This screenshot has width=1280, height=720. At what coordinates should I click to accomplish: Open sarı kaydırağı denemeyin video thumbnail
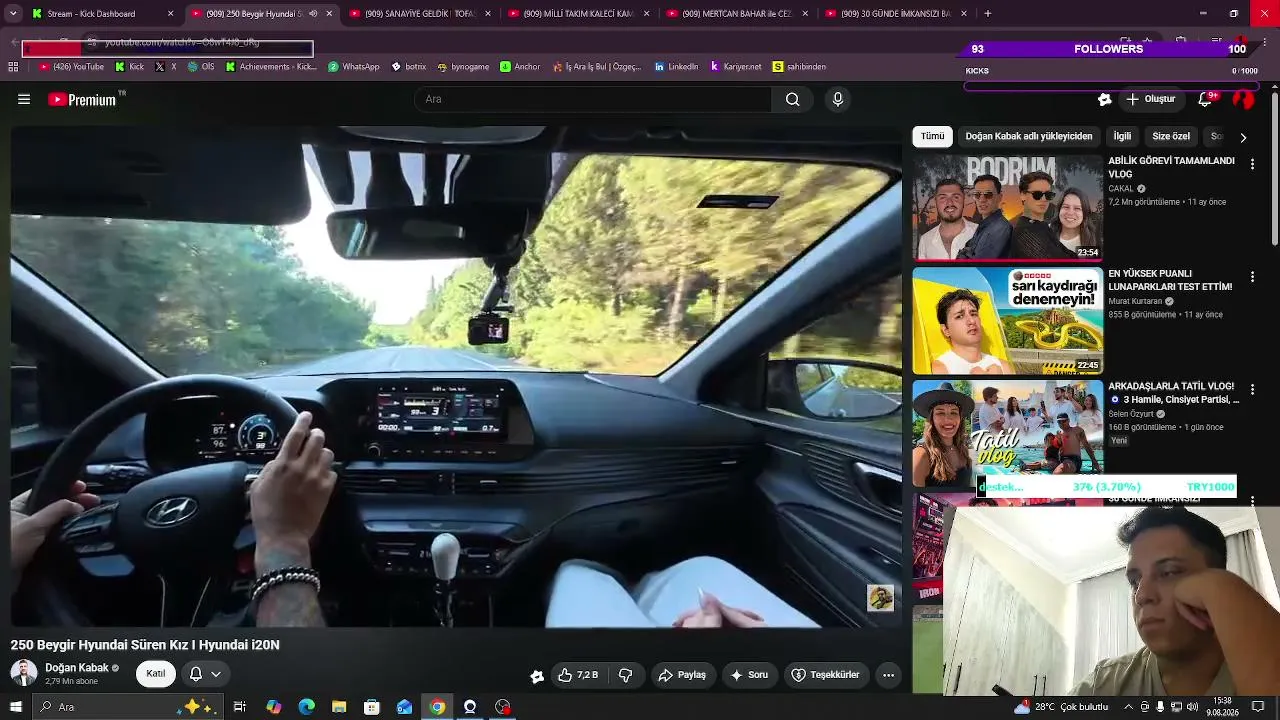pyautogui.click(x=1008, y=320)
